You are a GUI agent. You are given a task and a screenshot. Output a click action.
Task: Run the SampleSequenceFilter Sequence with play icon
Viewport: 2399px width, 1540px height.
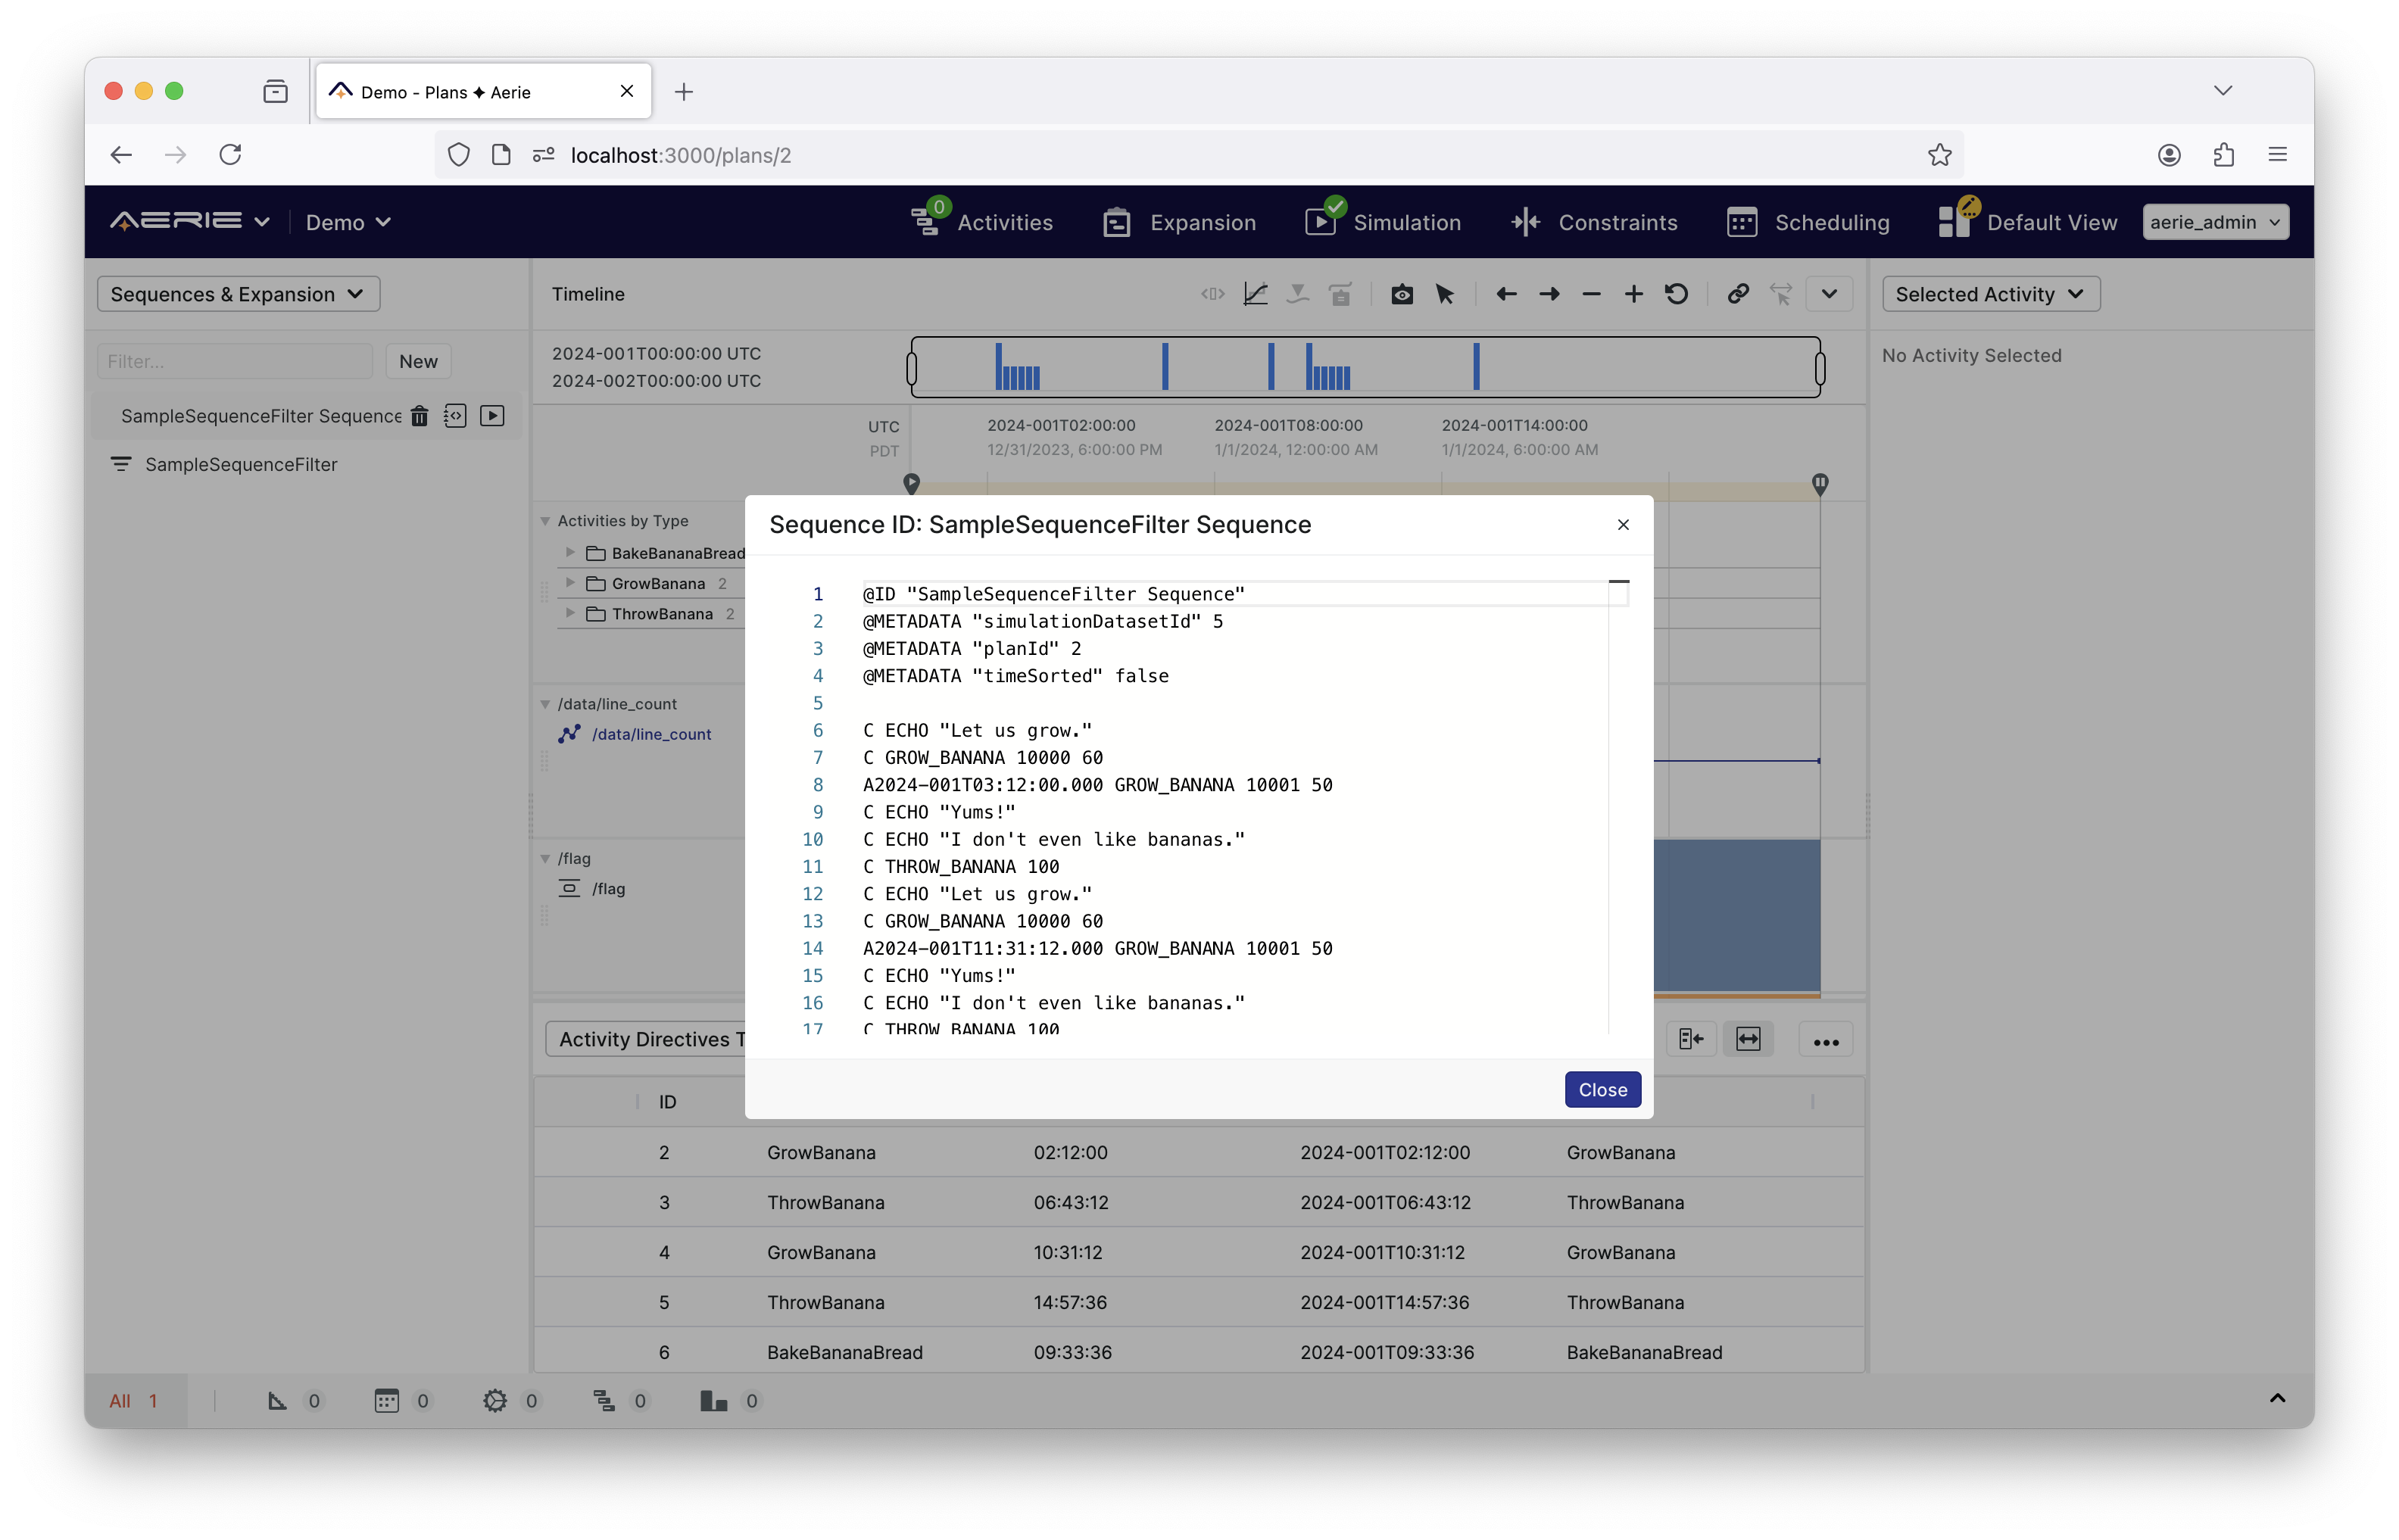(x=492, y=416)
